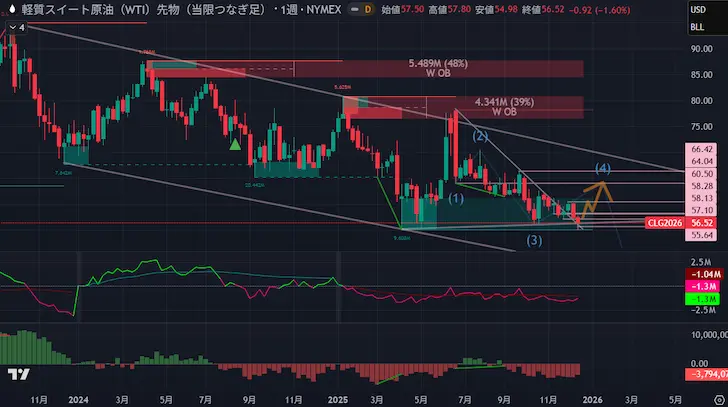Image resolution: width=728 pixels, height=407 pixels.
Task: Click the TradingView logo in the chart corner
Action: click(x=17, y=373)
